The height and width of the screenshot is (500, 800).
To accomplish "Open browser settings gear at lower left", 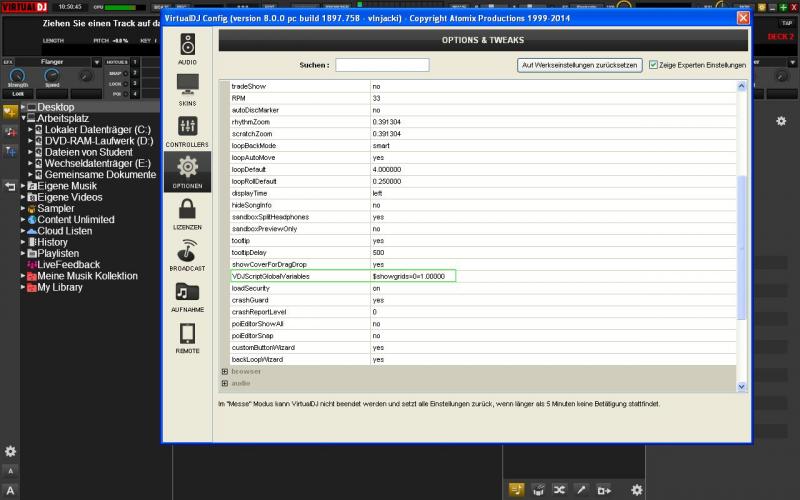I will (x=10, y=451).
